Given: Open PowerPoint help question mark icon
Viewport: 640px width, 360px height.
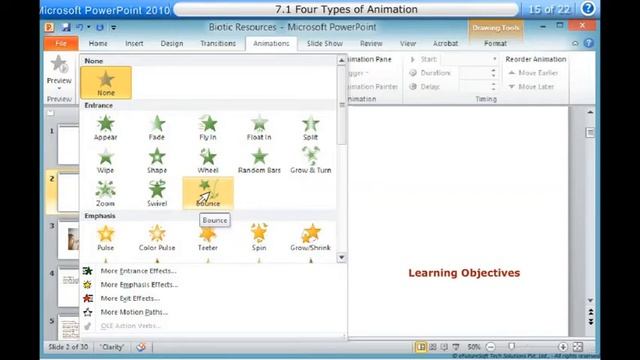Looking at the screenshot, I should [589, 43].
